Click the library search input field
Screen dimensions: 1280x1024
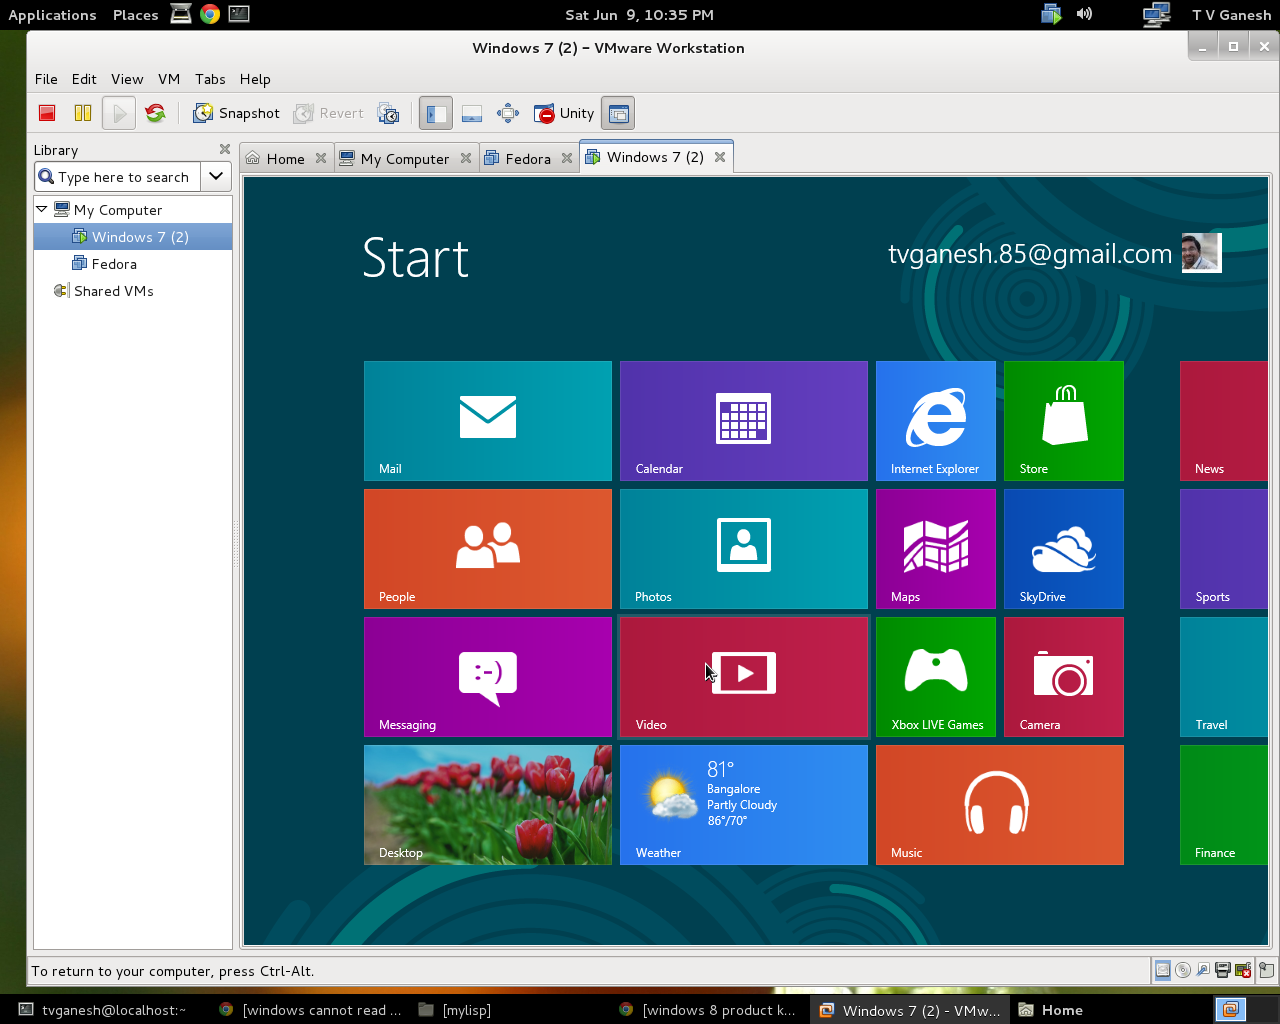pos(124,177)
